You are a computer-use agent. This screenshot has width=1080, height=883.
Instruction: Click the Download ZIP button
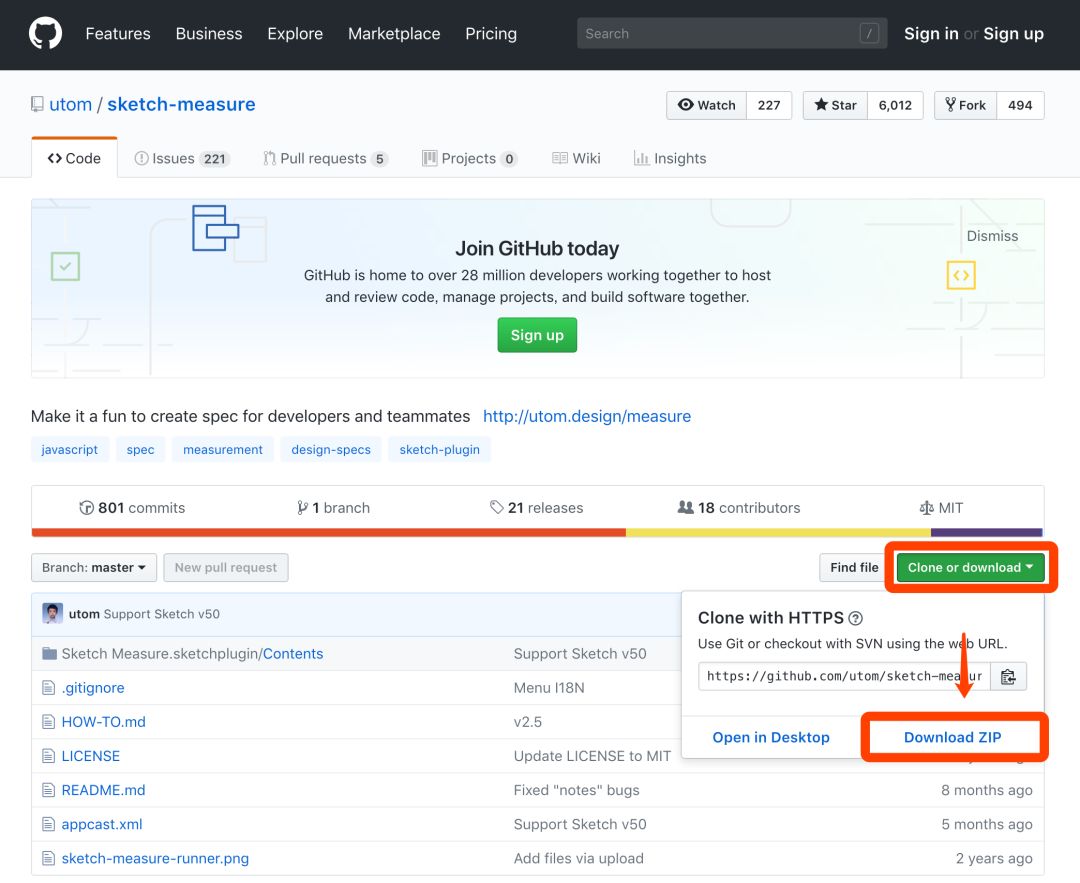click(953, 737)
